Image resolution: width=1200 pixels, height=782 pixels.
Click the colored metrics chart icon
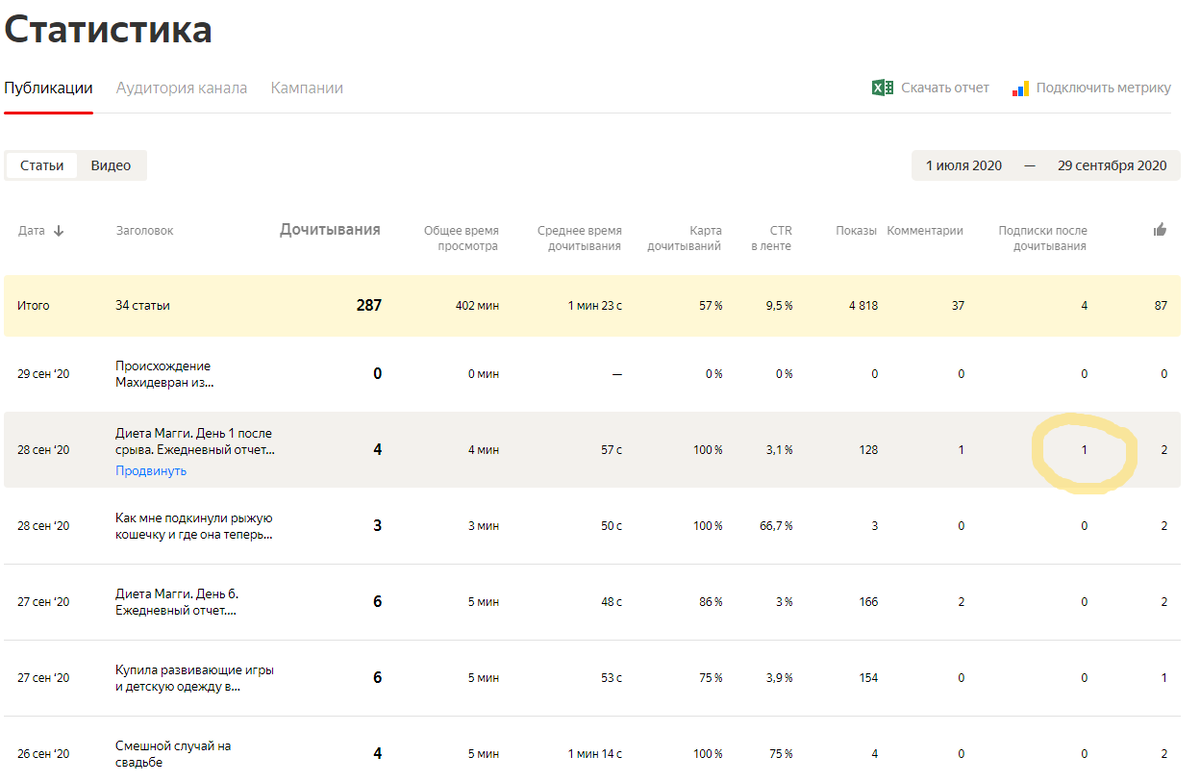[x=1020, y=88]
